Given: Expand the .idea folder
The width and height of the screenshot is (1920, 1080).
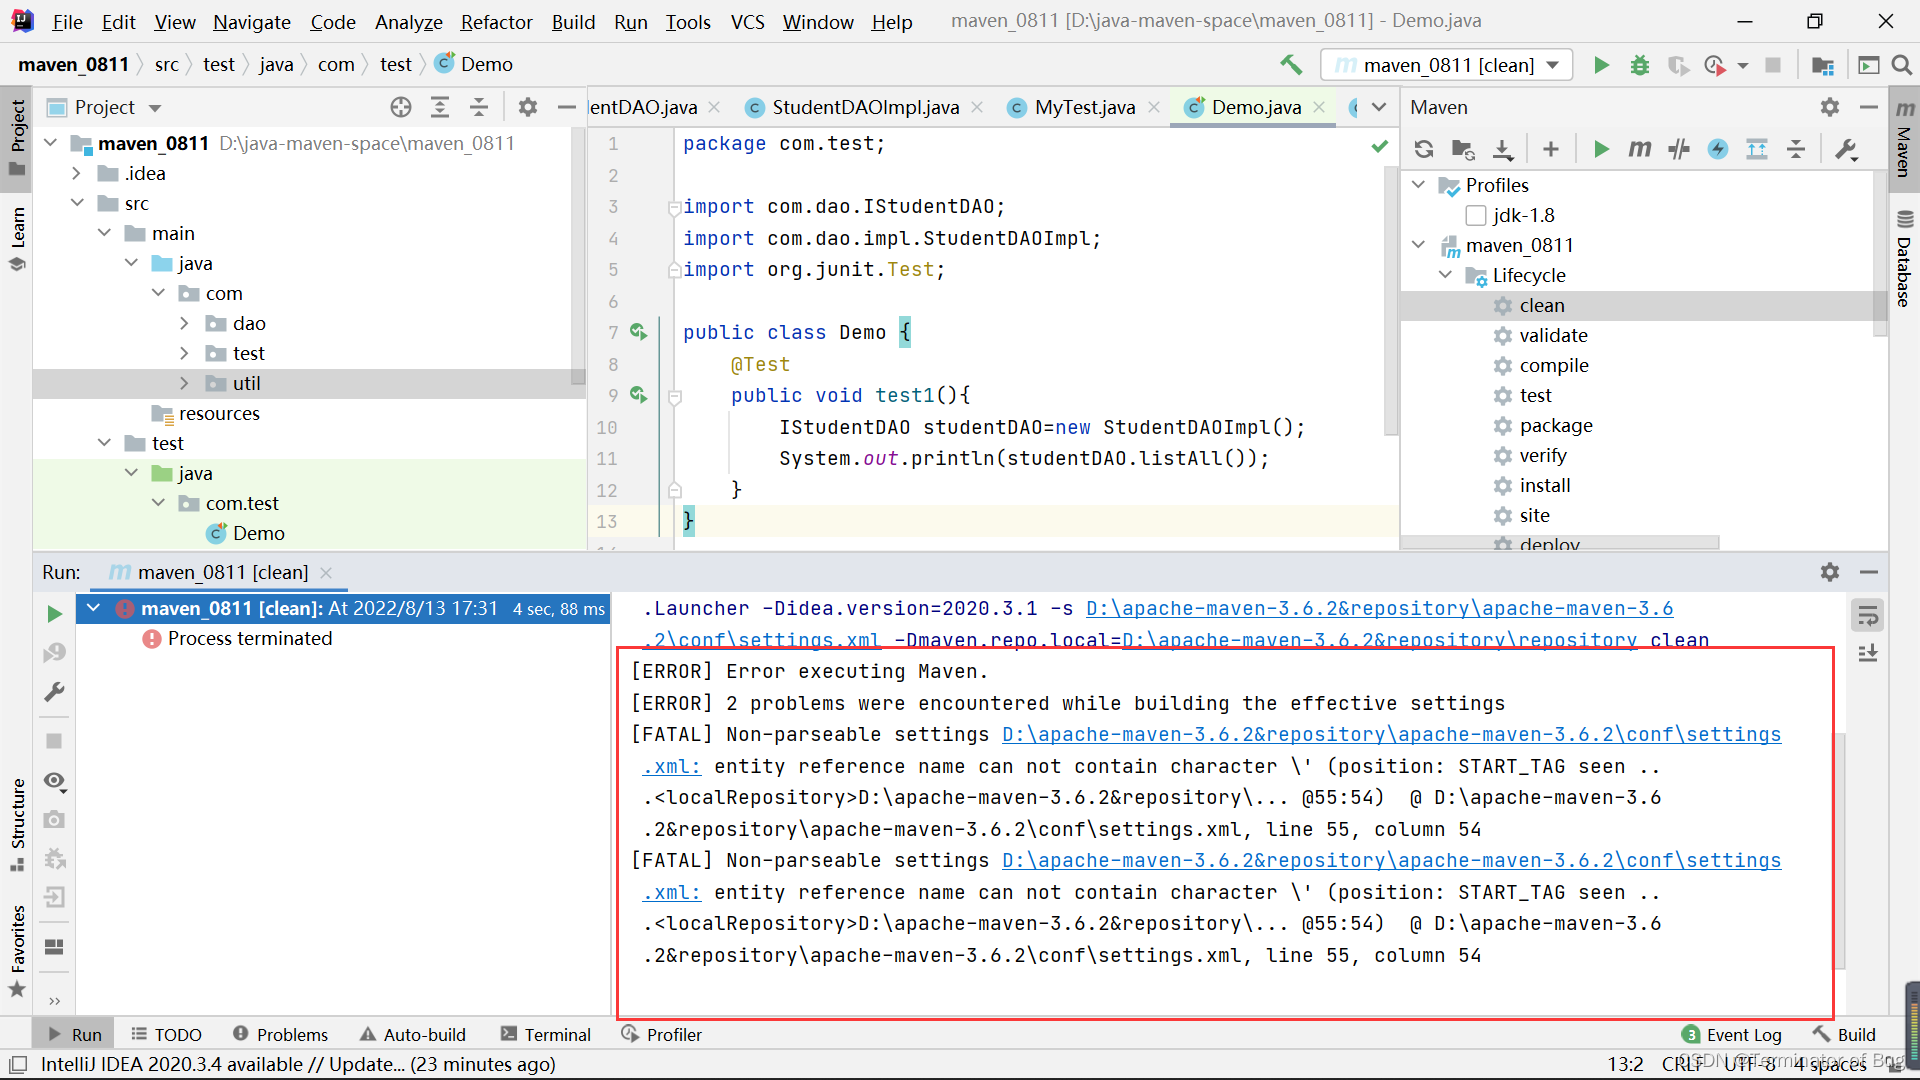Looking at the screenshot, I should tap(76, 173).
